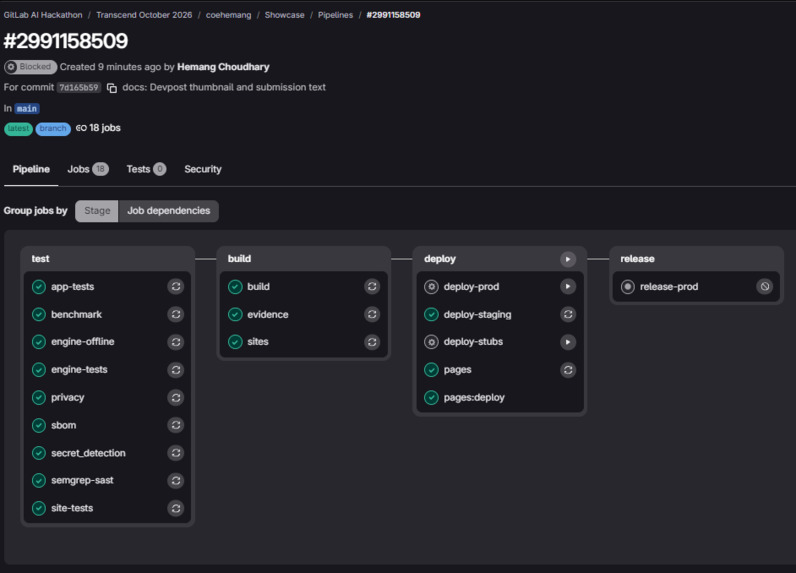The image size is (796, 573).
Task: Click the 18 jobs count text
Action: 105,128
